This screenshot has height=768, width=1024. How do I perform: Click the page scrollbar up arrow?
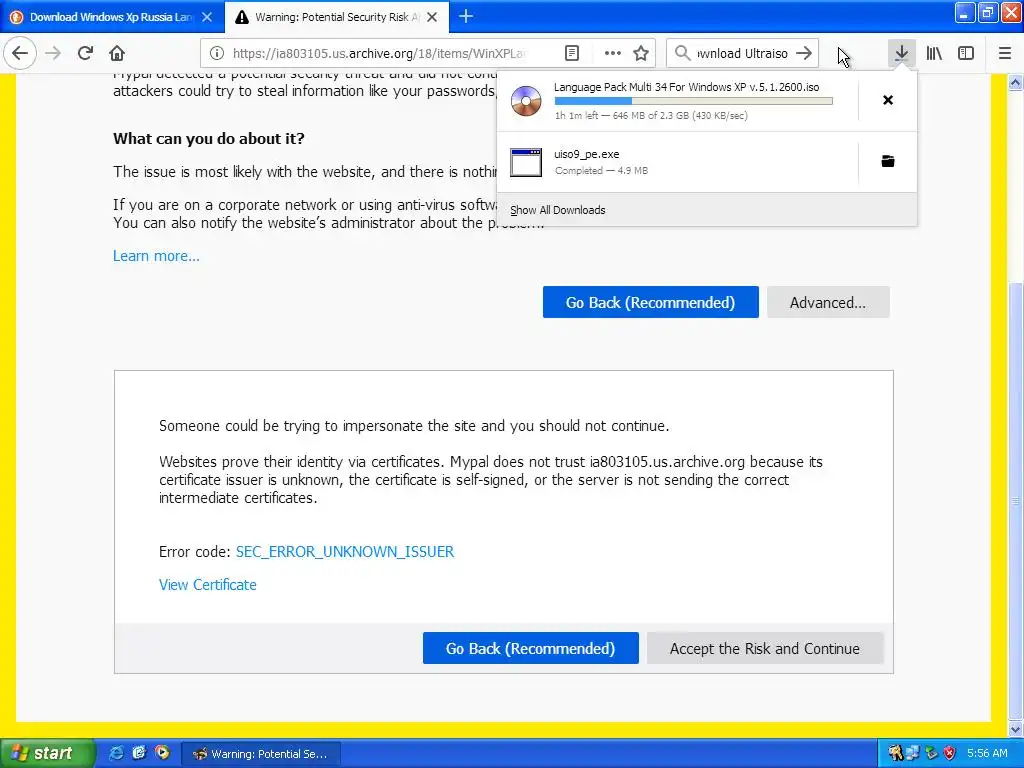(1016, 82)
